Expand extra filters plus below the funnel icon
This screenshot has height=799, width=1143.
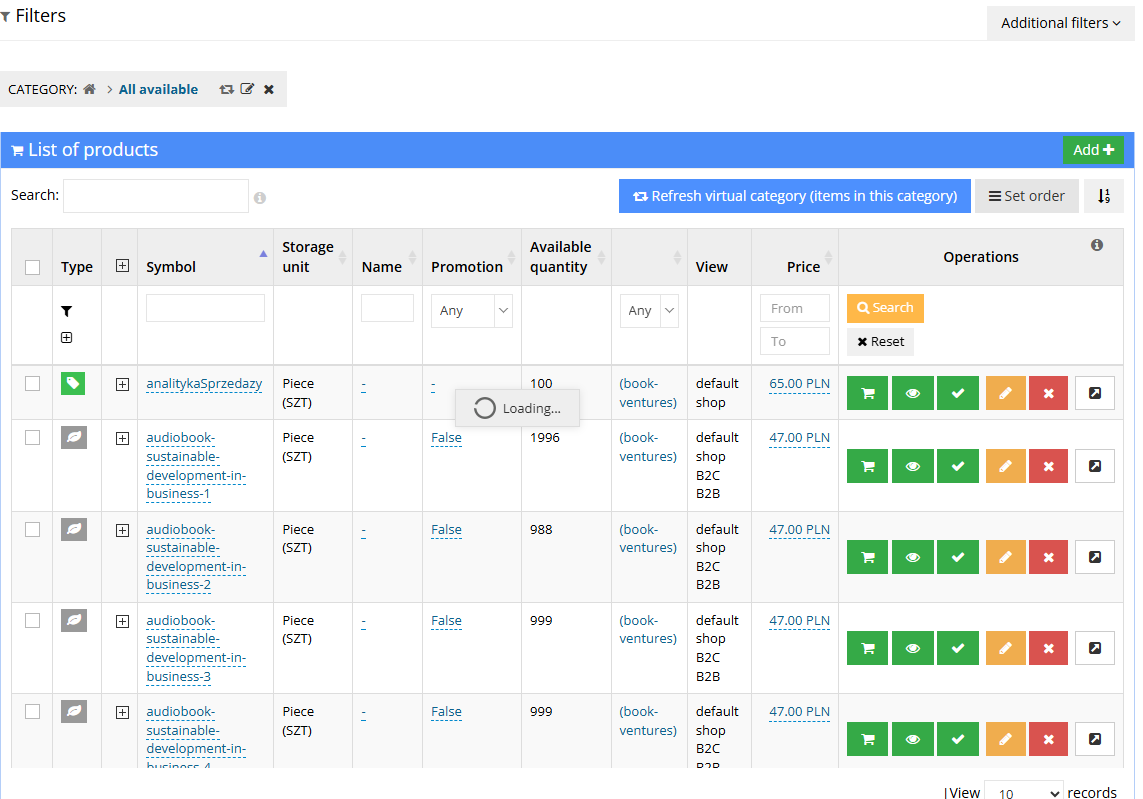pyautogui.click(x=66, y=338)
